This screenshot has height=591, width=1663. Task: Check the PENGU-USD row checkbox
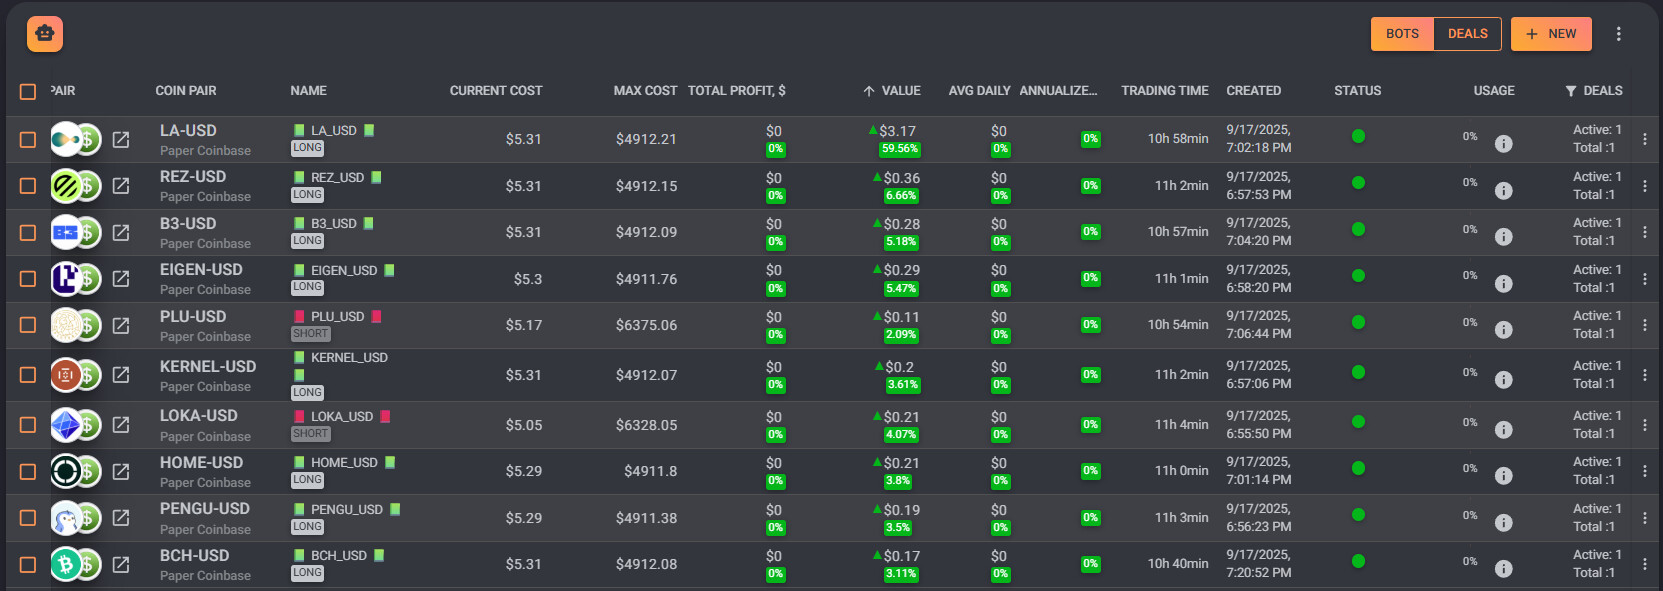point(28,518)
